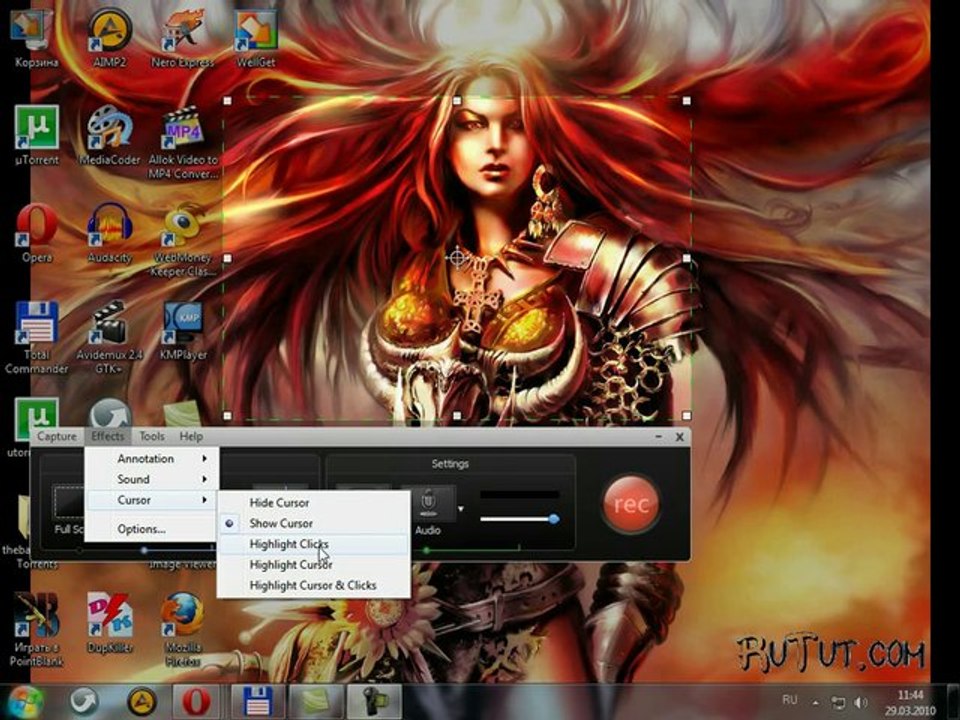This screenshot has height=720, width=960.
Task: Click the Audio microphone icon in Settings
Action: click(428, 504)
